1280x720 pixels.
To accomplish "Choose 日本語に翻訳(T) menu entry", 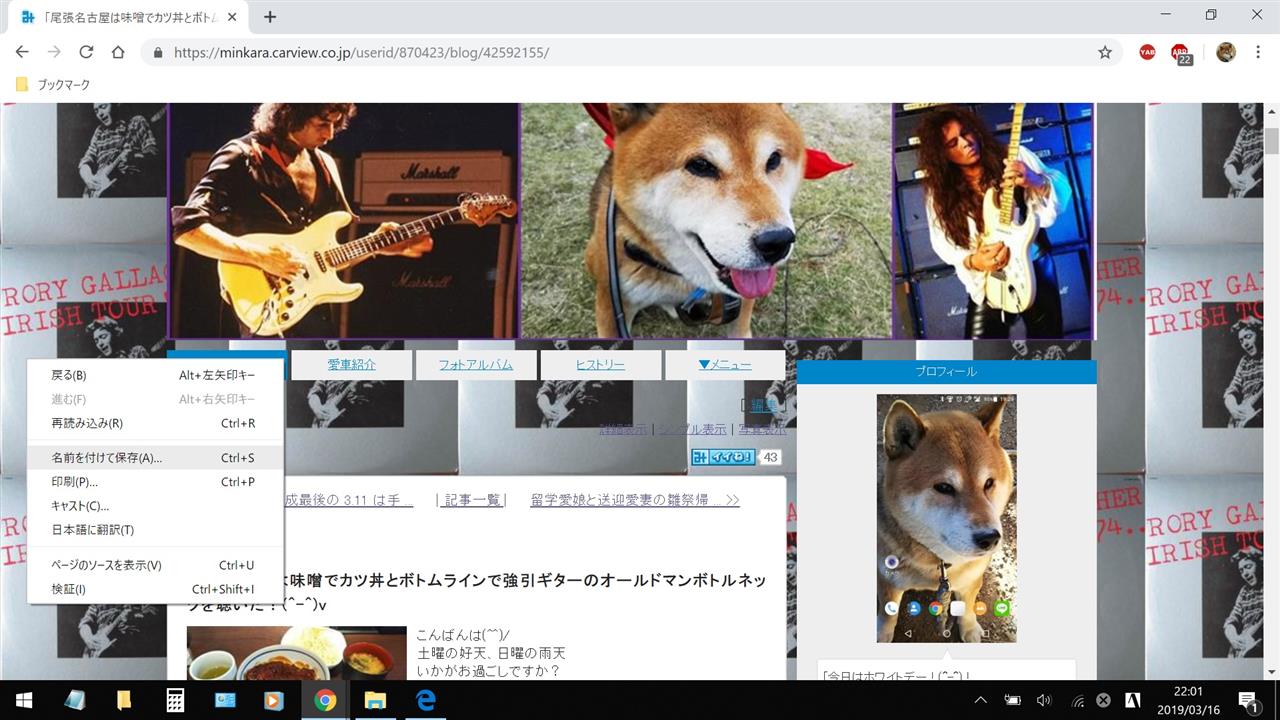I will [x=155, y=530].
